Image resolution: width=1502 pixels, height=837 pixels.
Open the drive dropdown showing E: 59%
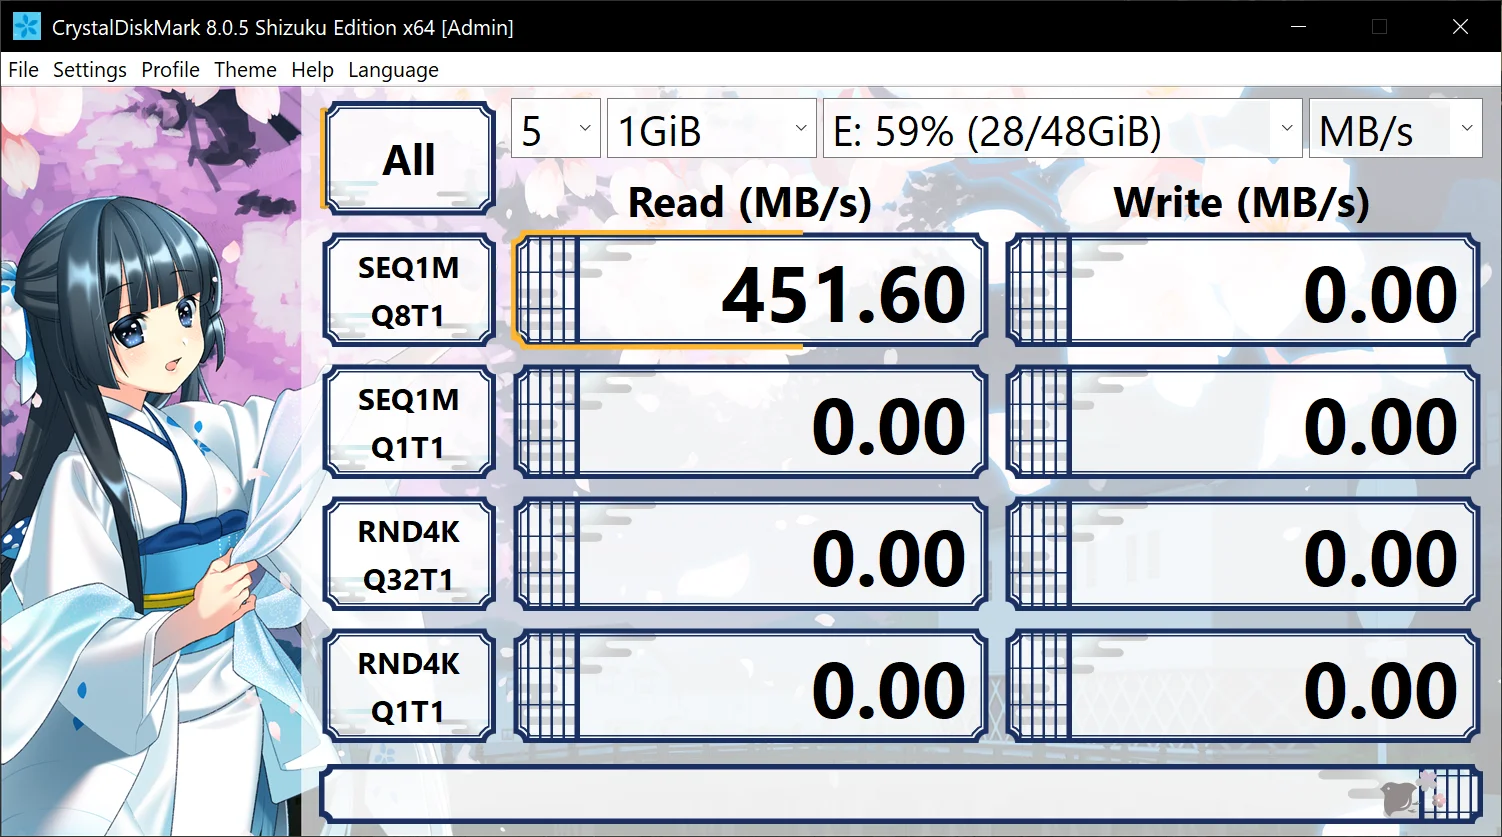point(1063,128)
